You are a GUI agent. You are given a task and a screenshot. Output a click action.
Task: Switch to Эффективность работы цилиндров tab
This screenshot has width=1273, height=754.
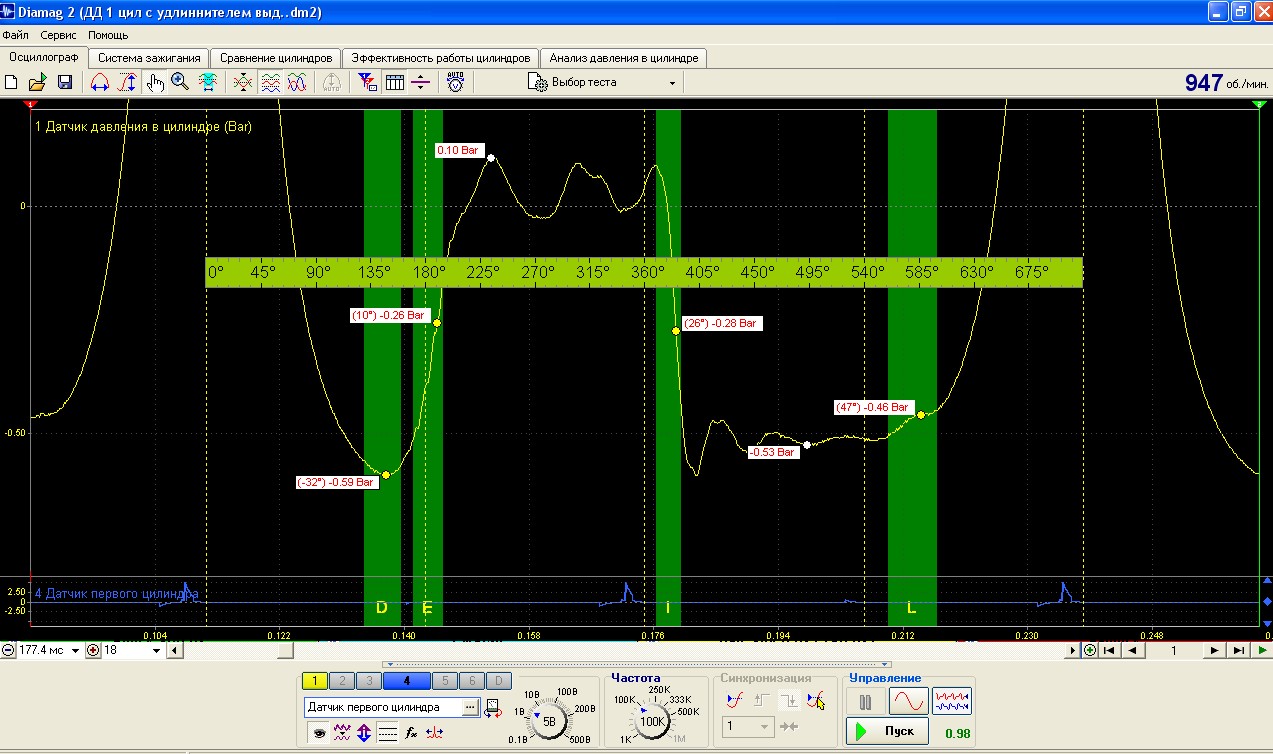click(441, 58)
